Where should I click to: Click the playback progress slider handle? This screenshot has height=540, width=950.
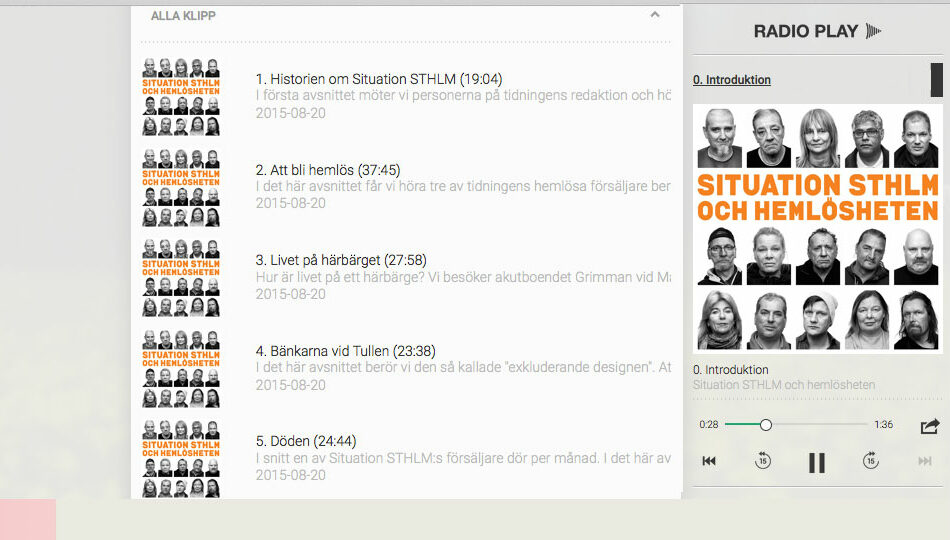[x=766, y=425]
